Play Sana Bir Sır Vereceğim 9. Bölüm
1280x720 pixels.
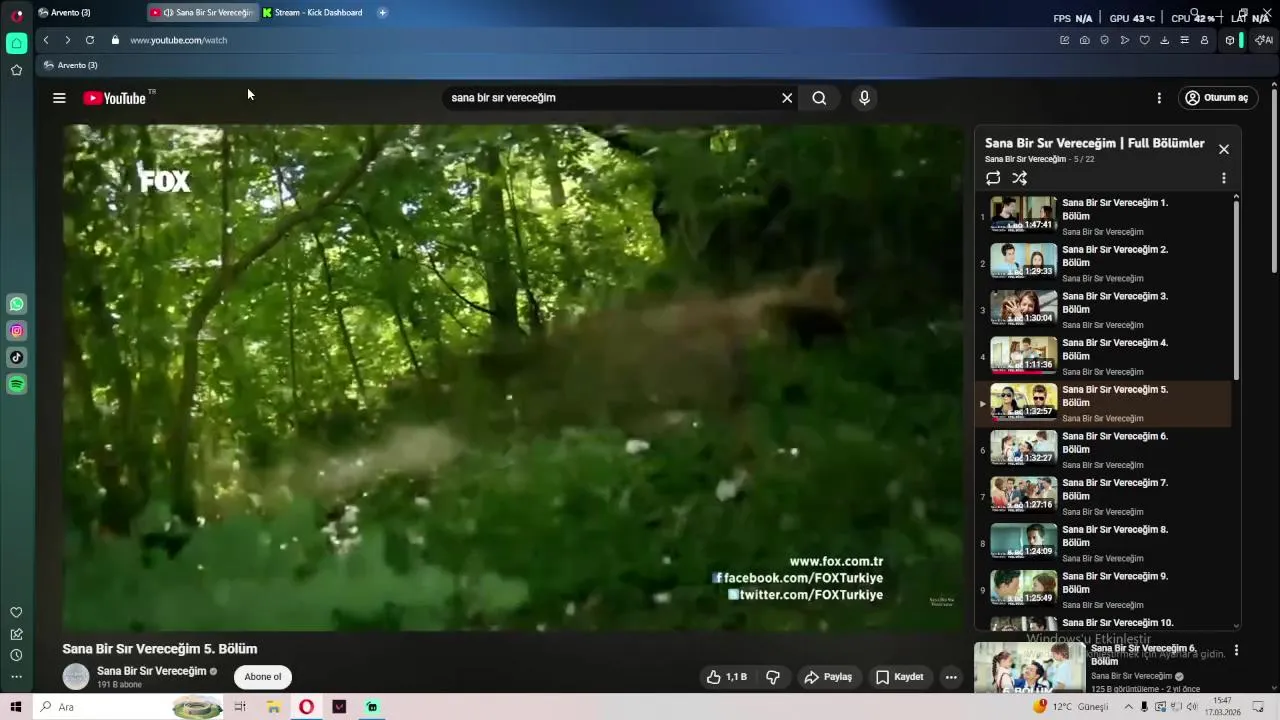point(1103,590)
